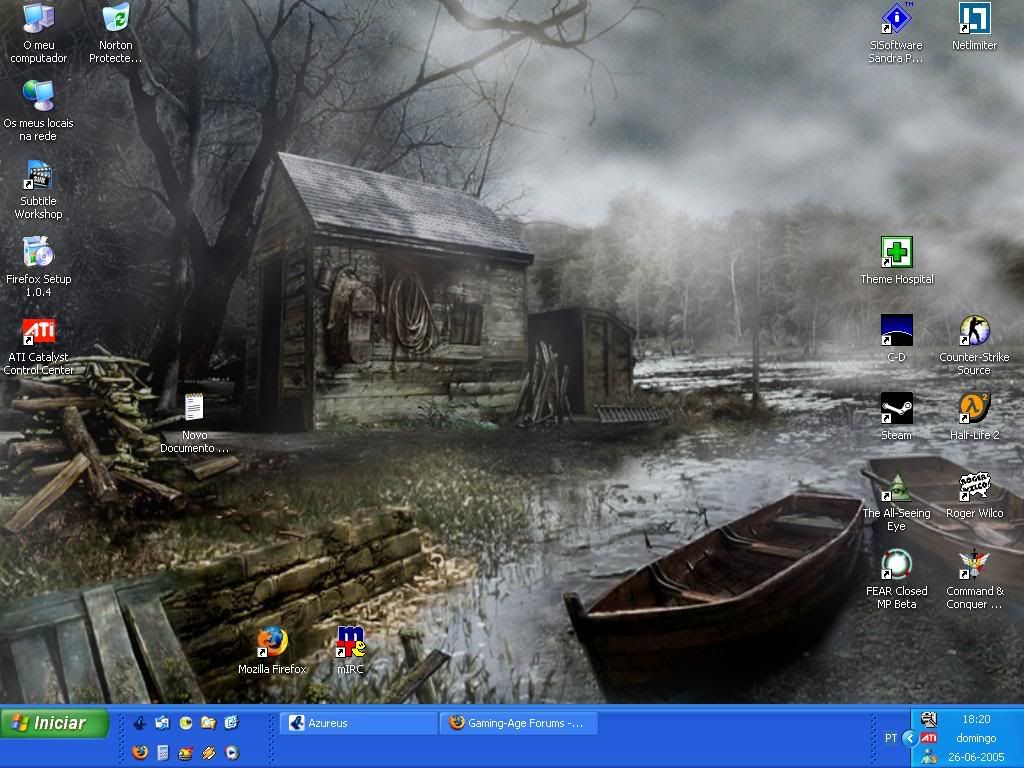
Task: Click the Theme Hospital shortcut
Action: point(896,253)
